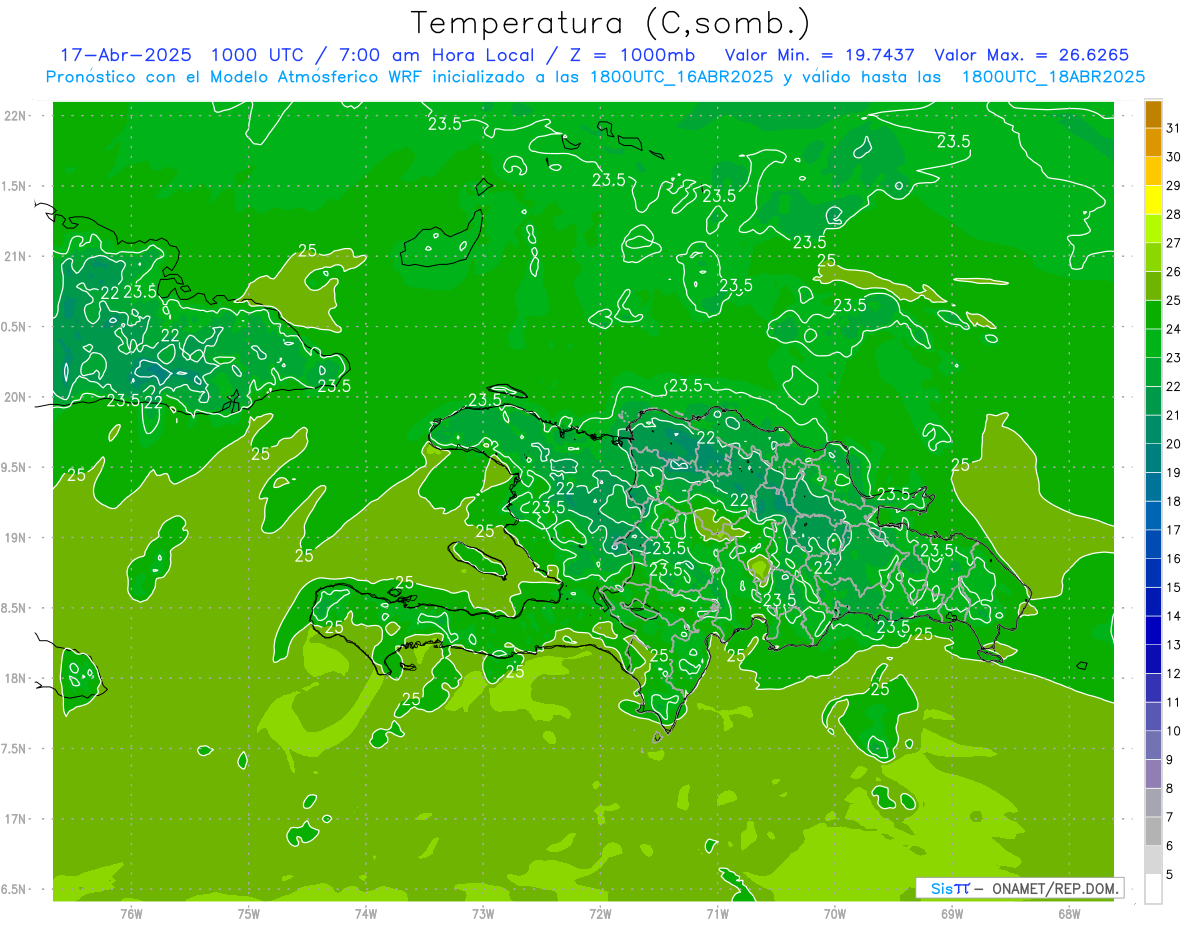Click the '74W' longitude axis label

365,914
